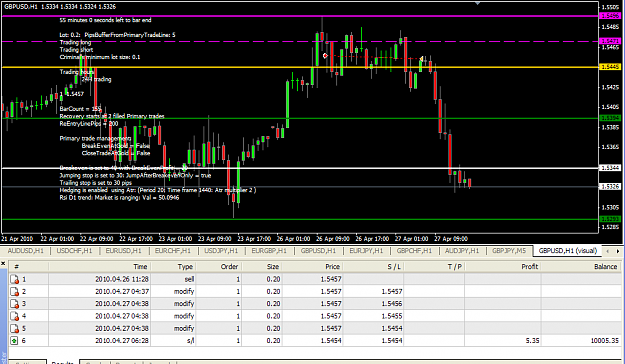Screen dimensions: 625x364
Task: Switch to the AUDUSD,H1 chart tab
Action: click(x=26, y=251)
